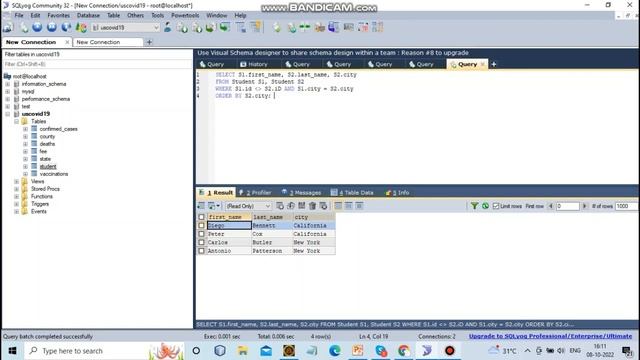Switch to the 2 Profiler tab
Viewport: 640px width, 360px height.
coord(255,193)
